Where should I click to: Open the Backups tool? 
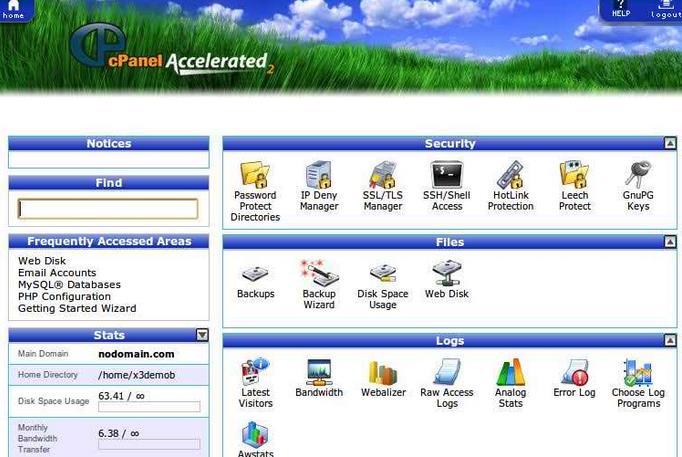(255, 280)
